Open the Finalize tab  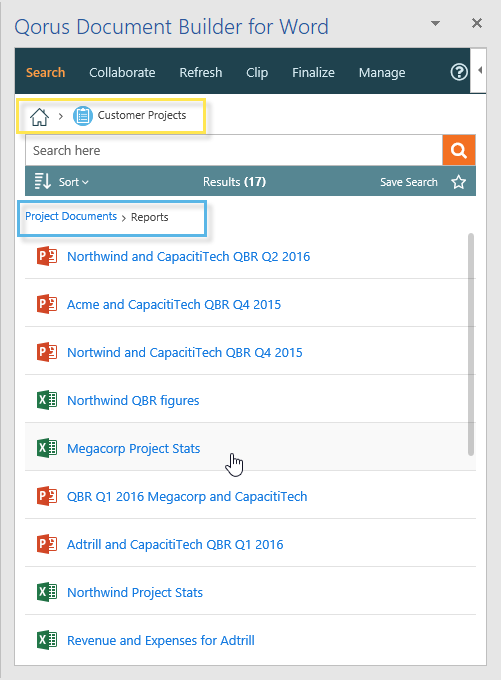tap(313, 72)
